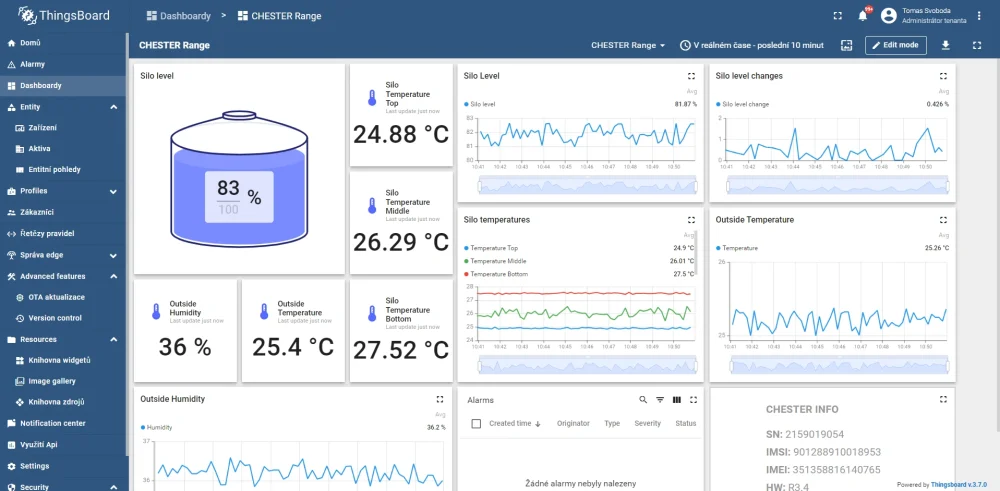The height and width of the screenshot is (491, 1000).
Task: Collapse Entity section chevron
Action: coord(114,107)
